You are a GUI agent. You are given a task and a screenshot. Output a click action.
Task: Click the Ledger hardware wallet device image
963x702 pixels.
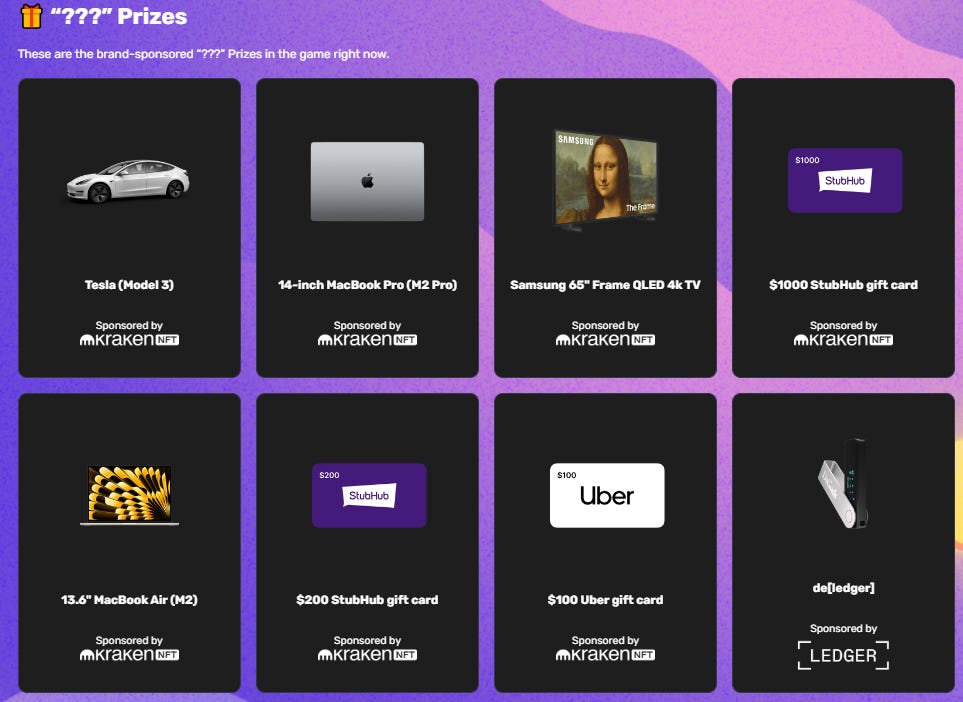pos(844,483)
